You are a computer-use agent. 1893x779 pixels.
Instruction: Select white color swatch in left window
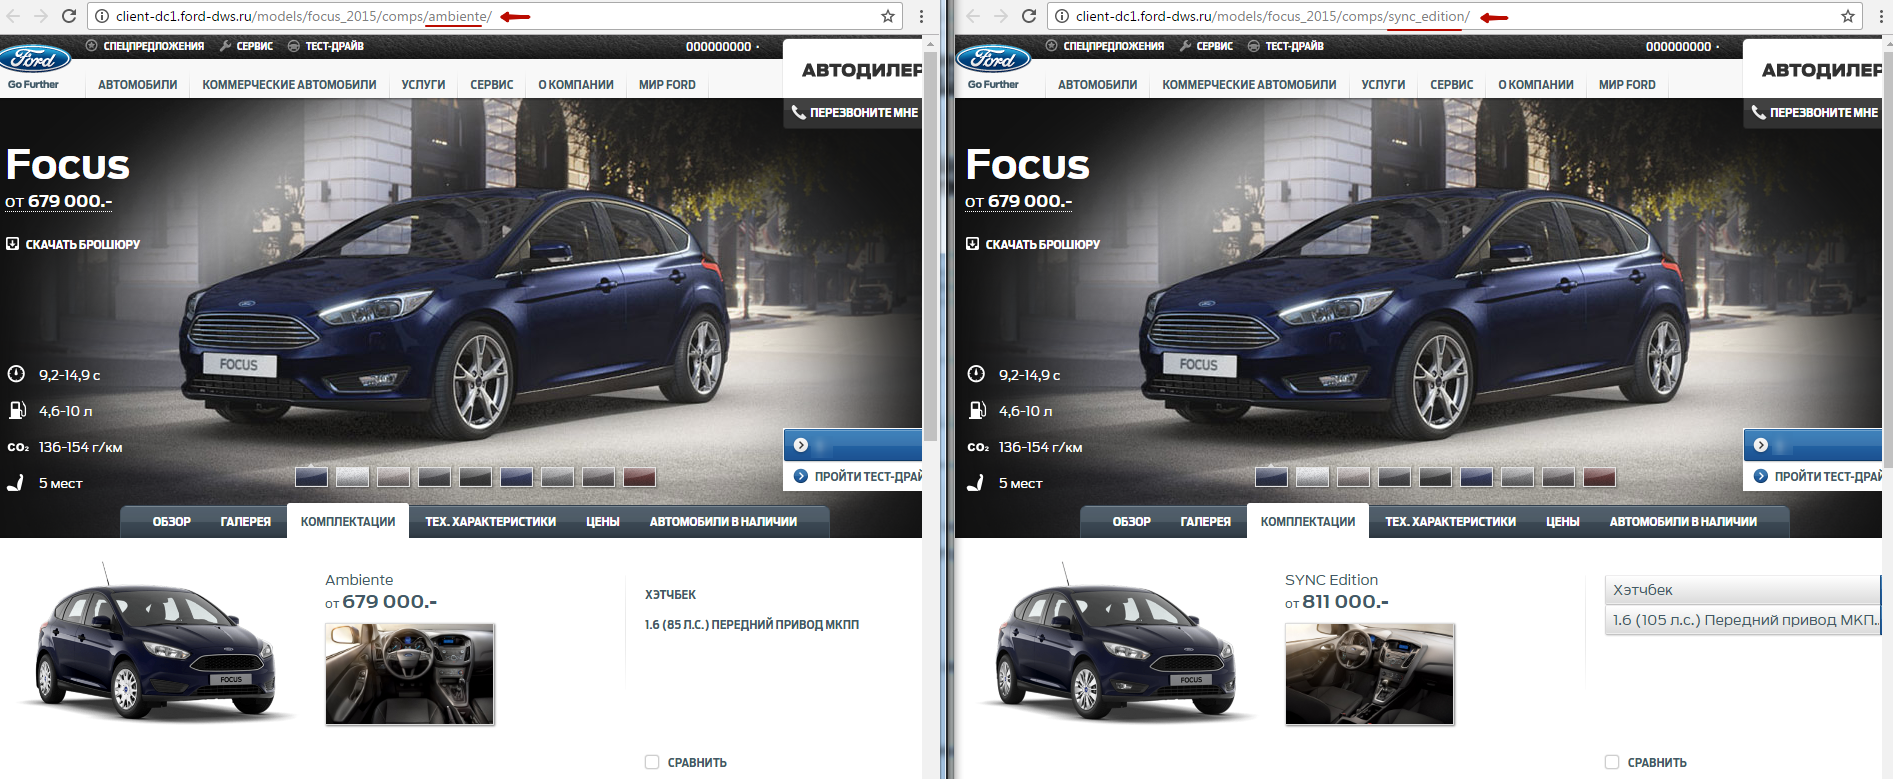coord(352,477)
